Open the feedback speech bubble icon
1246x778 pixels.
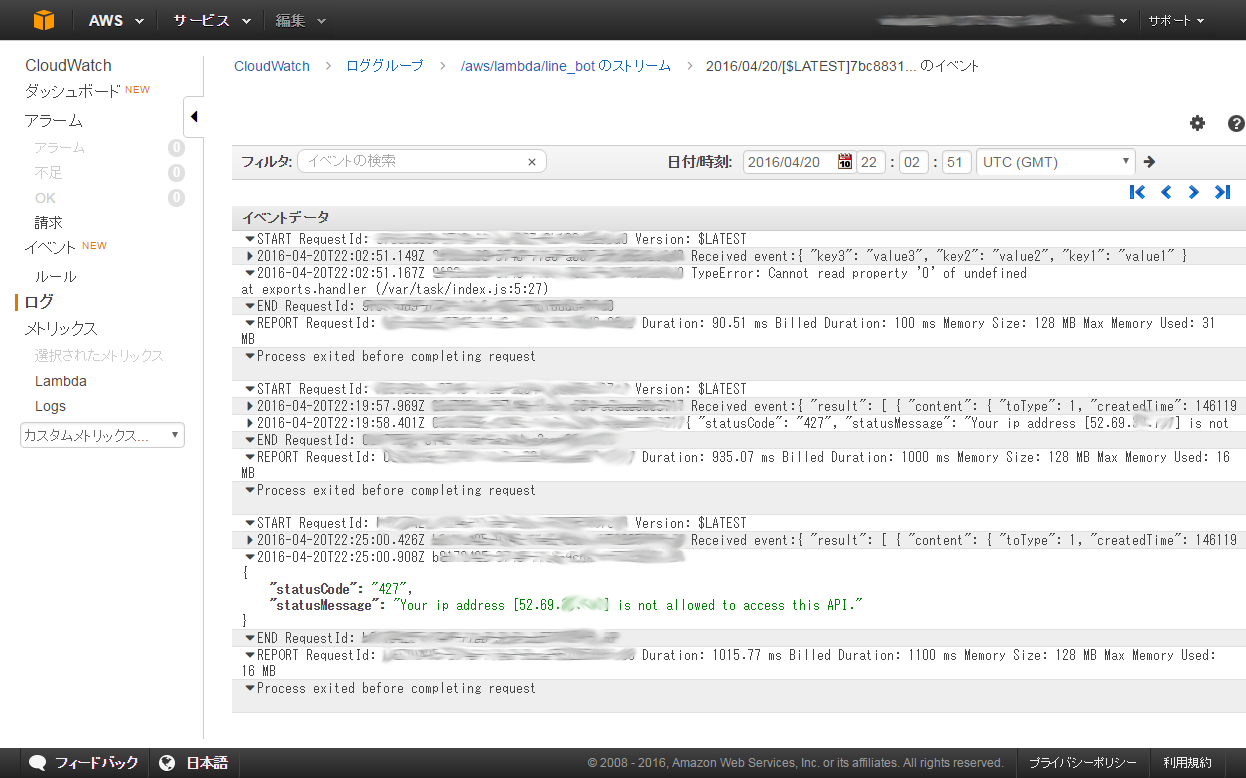(x=37, y=762)
